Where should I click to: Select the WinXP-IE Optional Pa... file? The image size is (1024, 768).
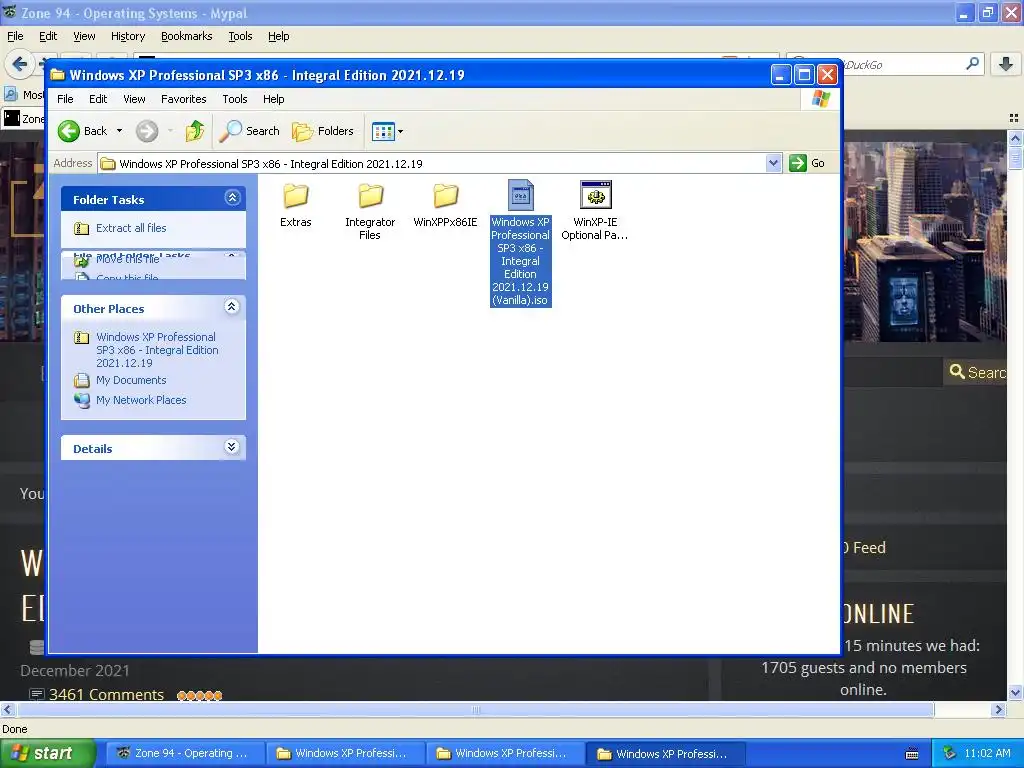tap(595, 210)
